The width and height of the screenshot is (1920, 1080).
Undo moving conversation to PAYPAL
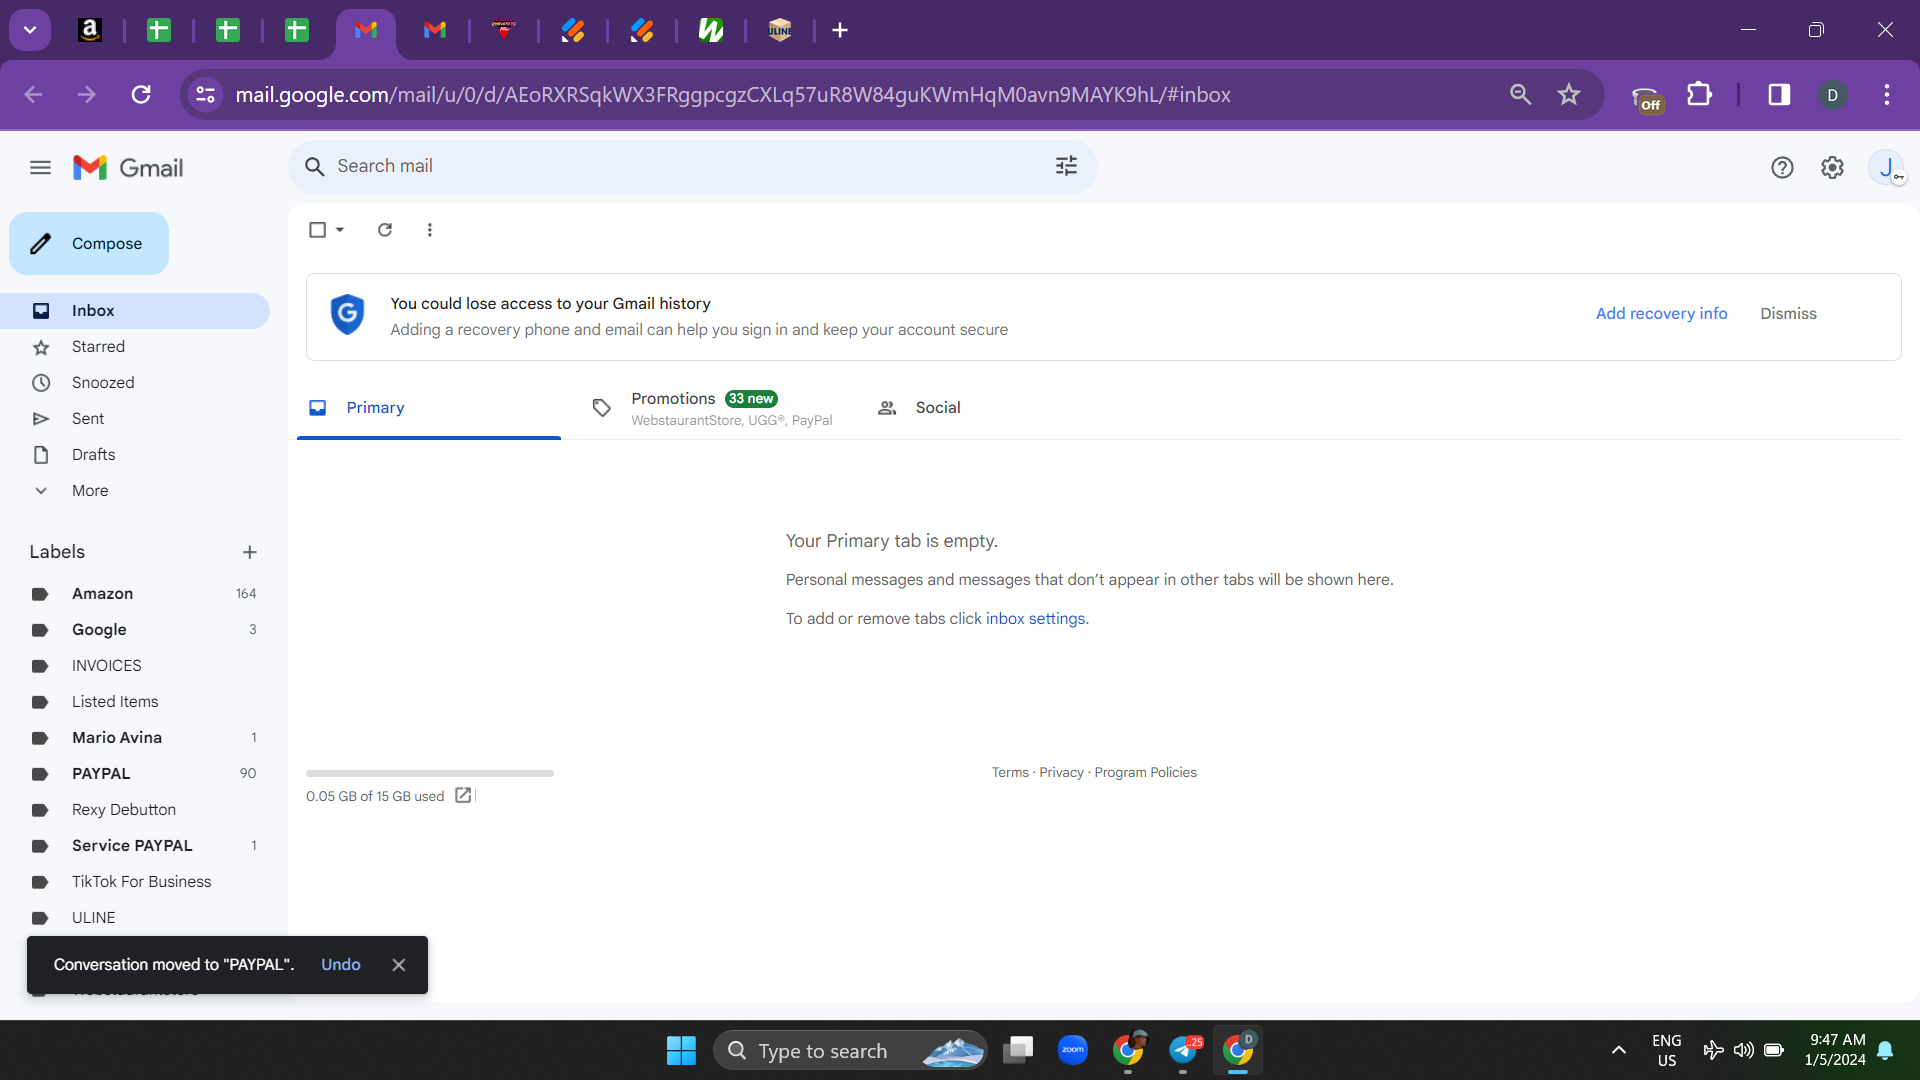340,964
